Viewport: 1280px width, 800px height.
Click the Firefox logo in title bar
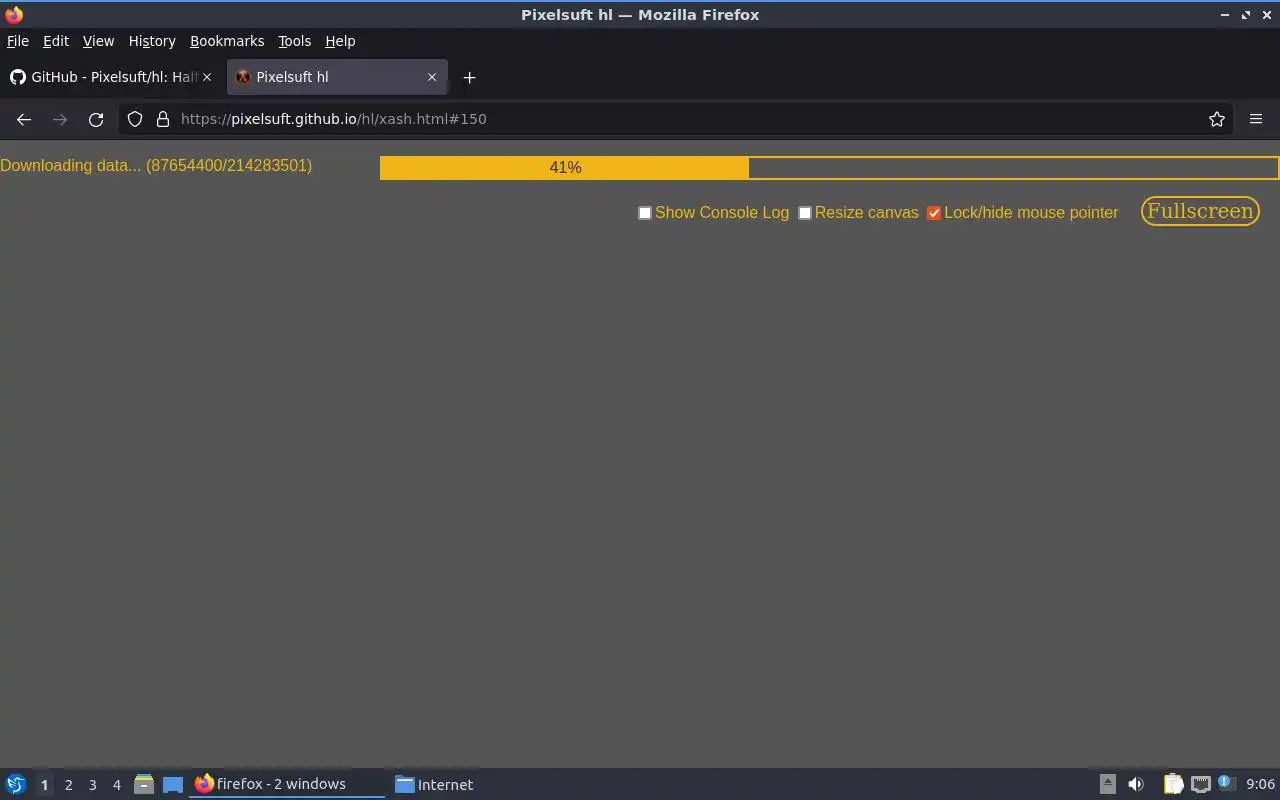tap(14, 15)
